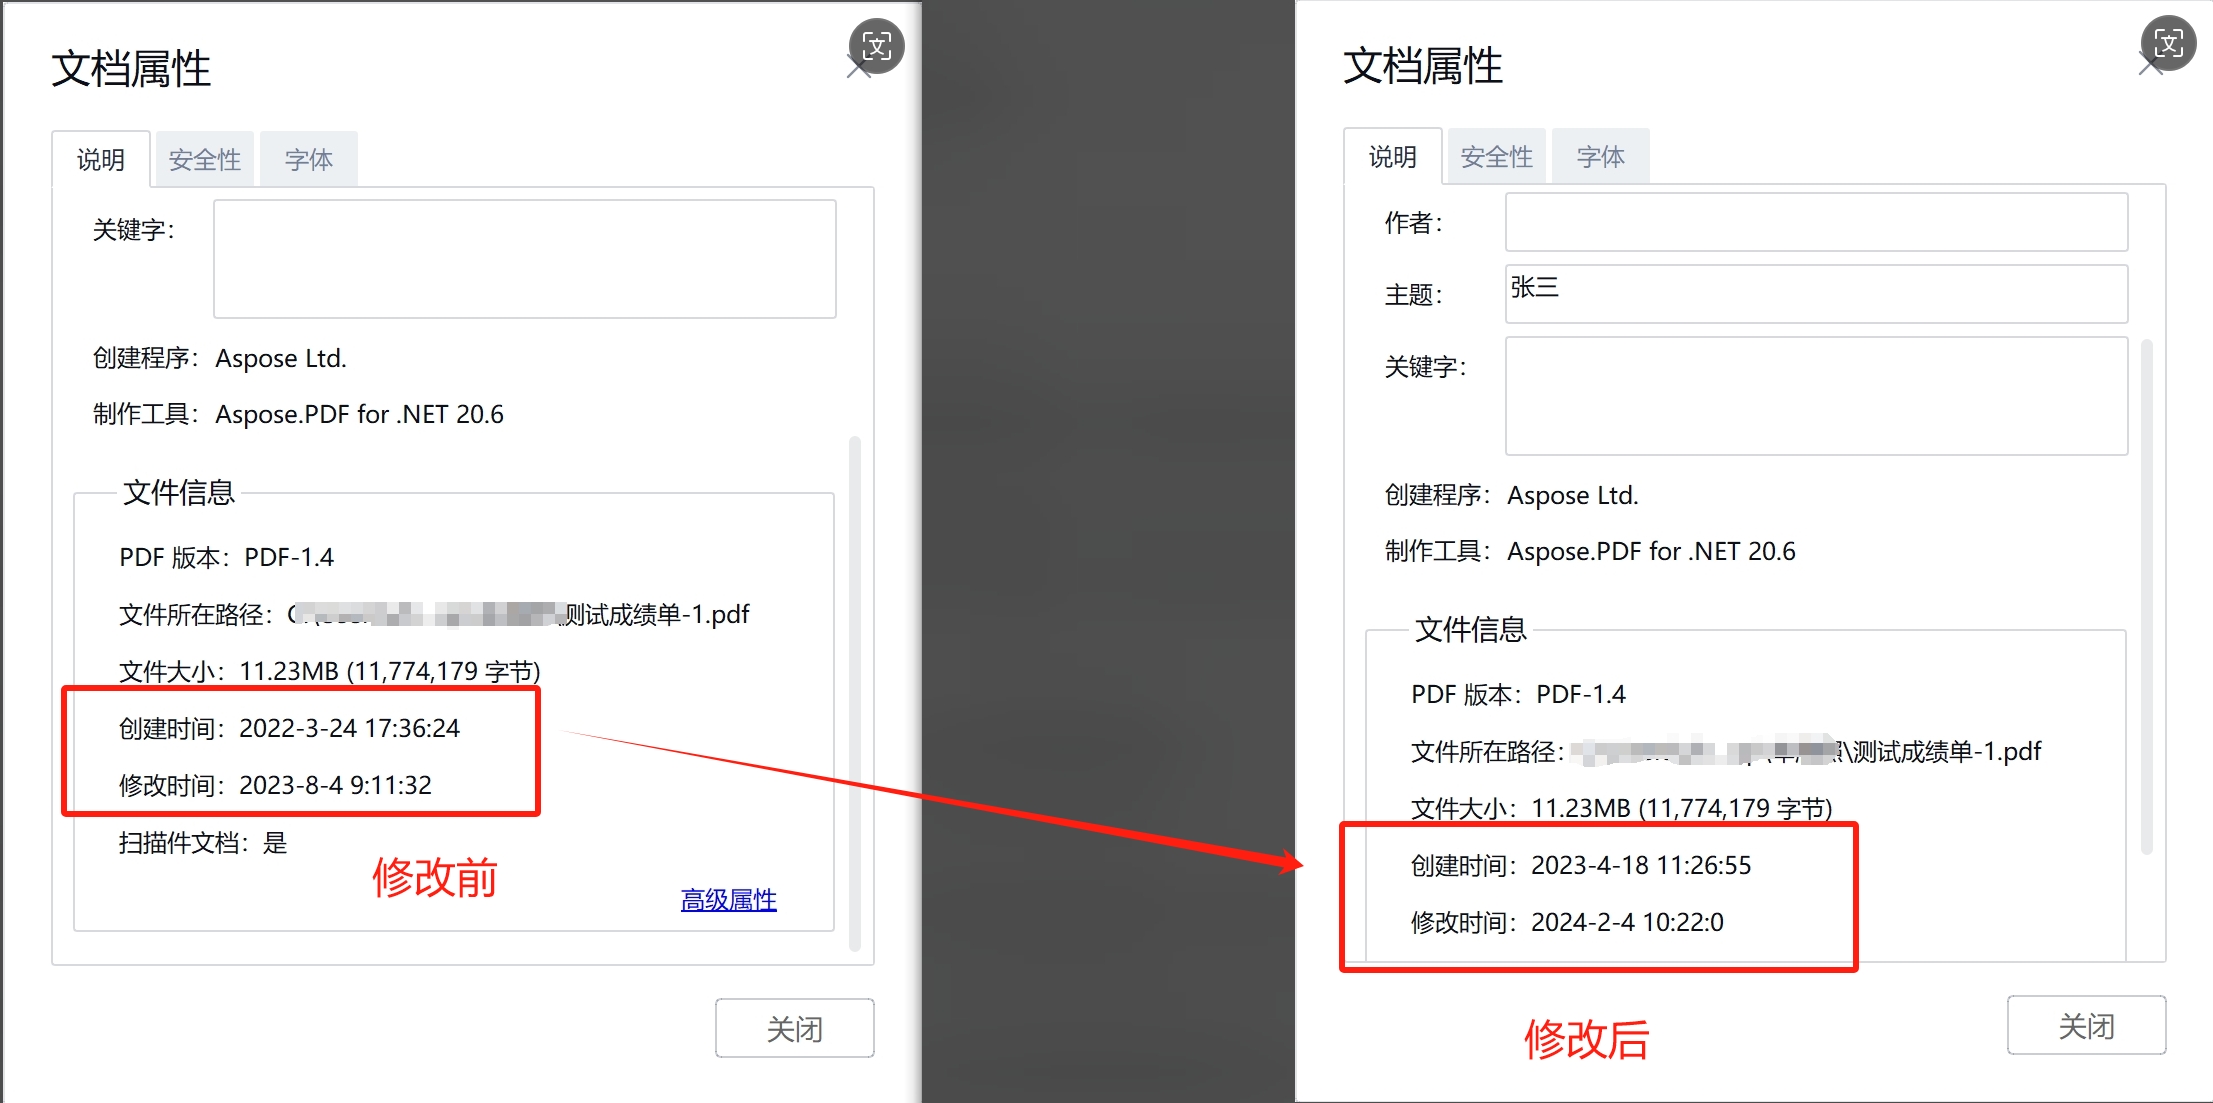The width and height of the screenshot is (2213, 1103).
Task: Click the translate icon in right dialog
Action: (2167, 43)
